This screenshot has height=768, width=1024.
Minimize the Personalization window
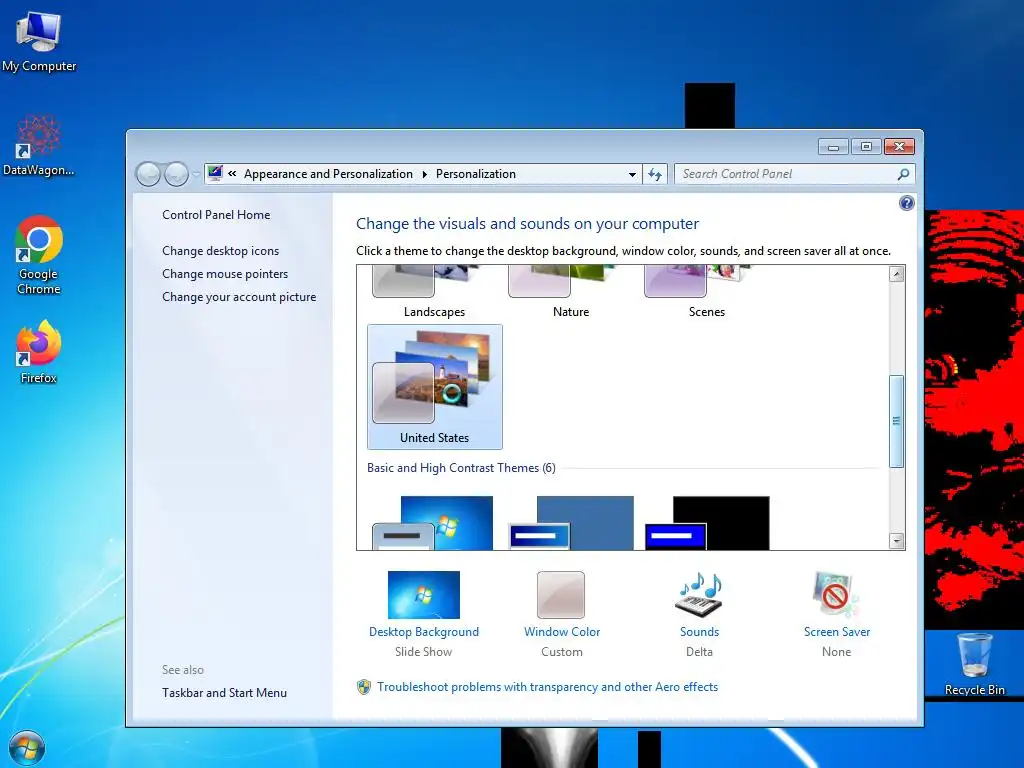coord(833,147)
